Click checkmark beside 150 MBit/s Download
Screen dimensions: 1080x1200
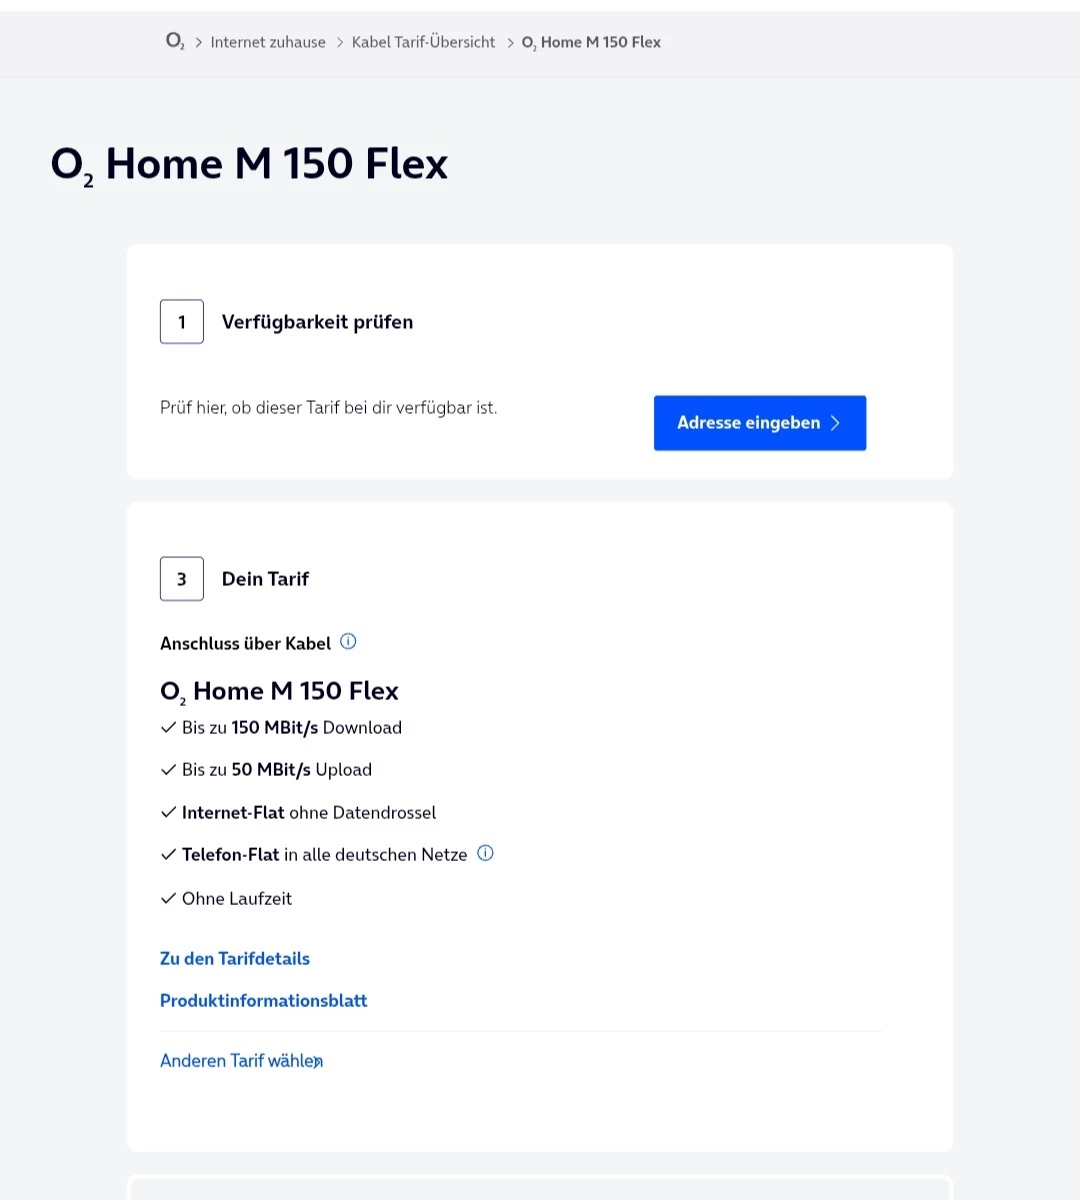(x=168, y=727)
